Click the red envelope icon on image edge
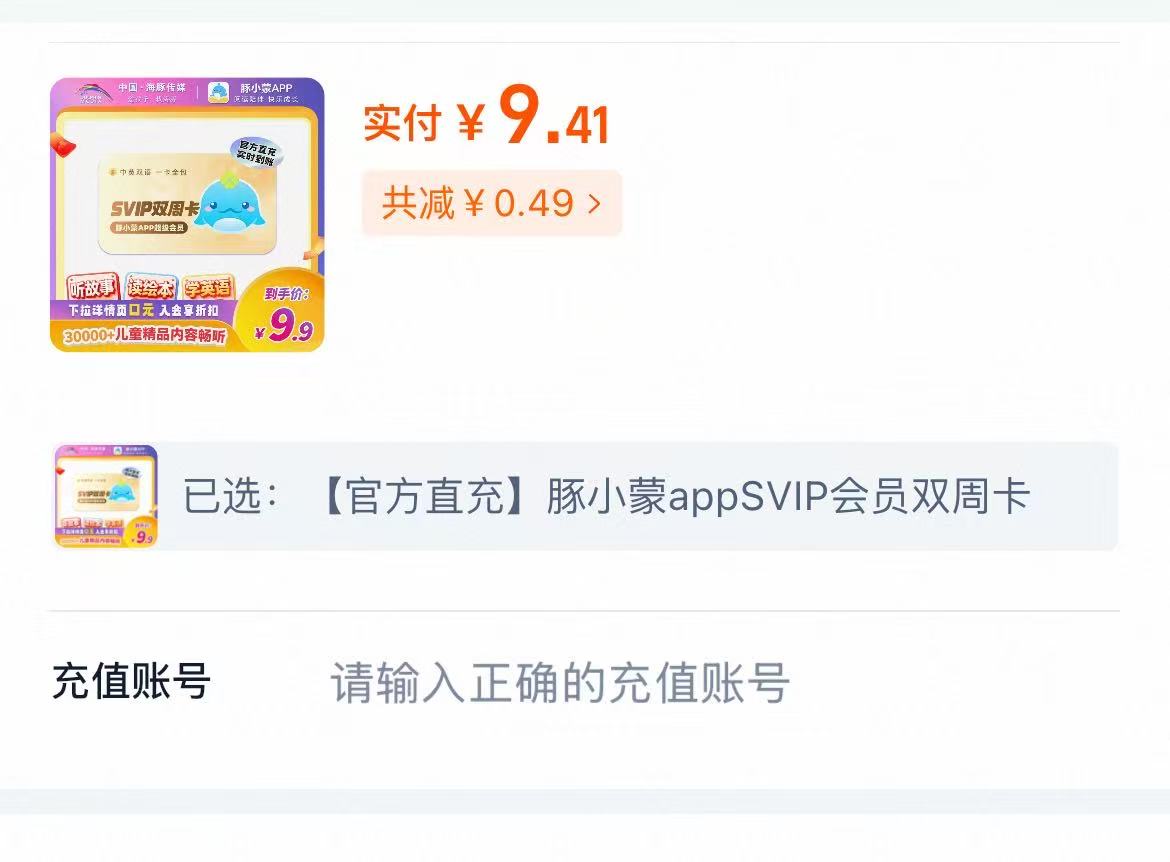The width and height of the screenshot is (1170, 862). click(x=62, y=143)
